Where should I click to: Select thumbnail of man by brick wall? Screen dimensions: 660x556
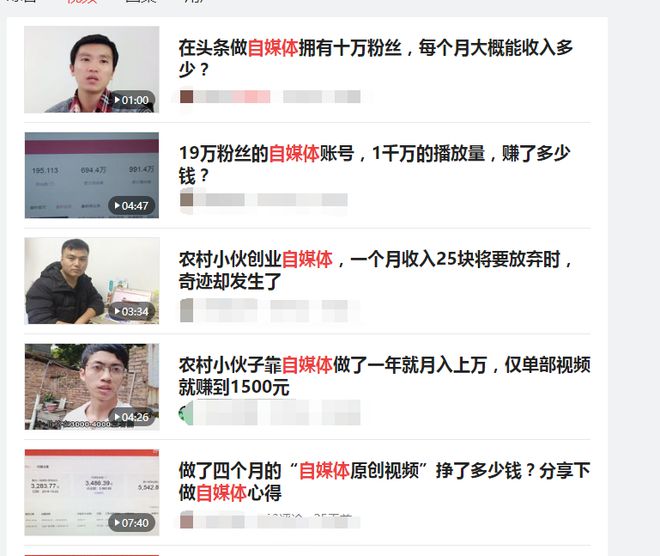(x=92, y=387)
